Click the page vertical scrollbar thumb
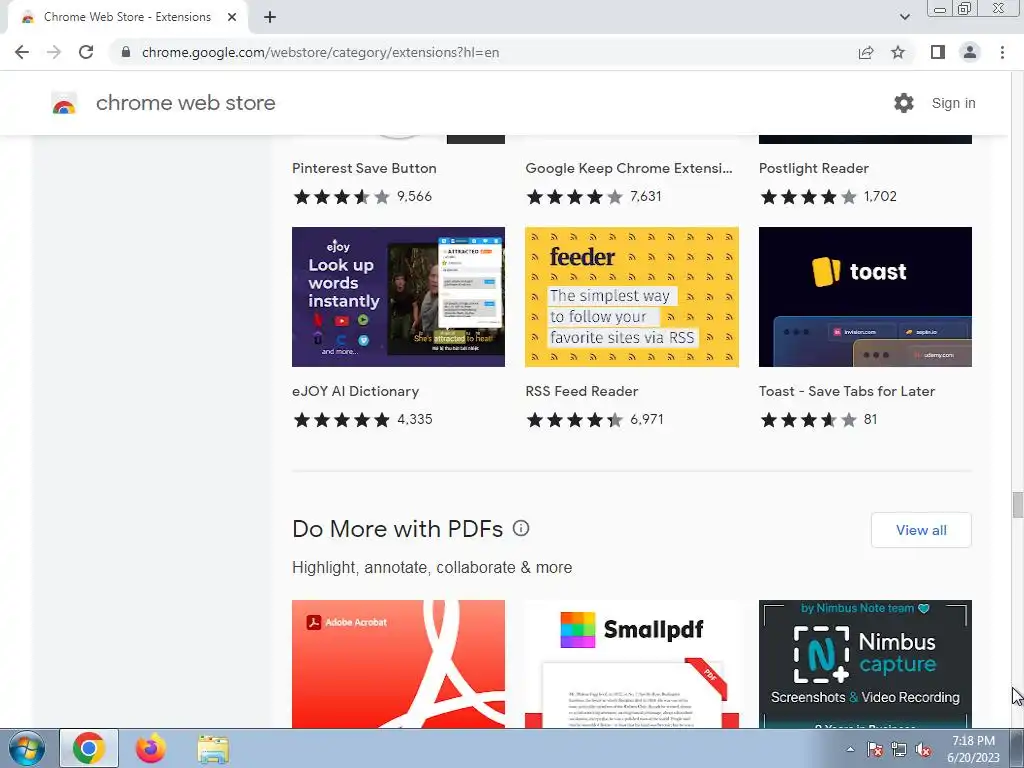Viewport: 1024px width, 768px height. click(x=1017, y=505)
